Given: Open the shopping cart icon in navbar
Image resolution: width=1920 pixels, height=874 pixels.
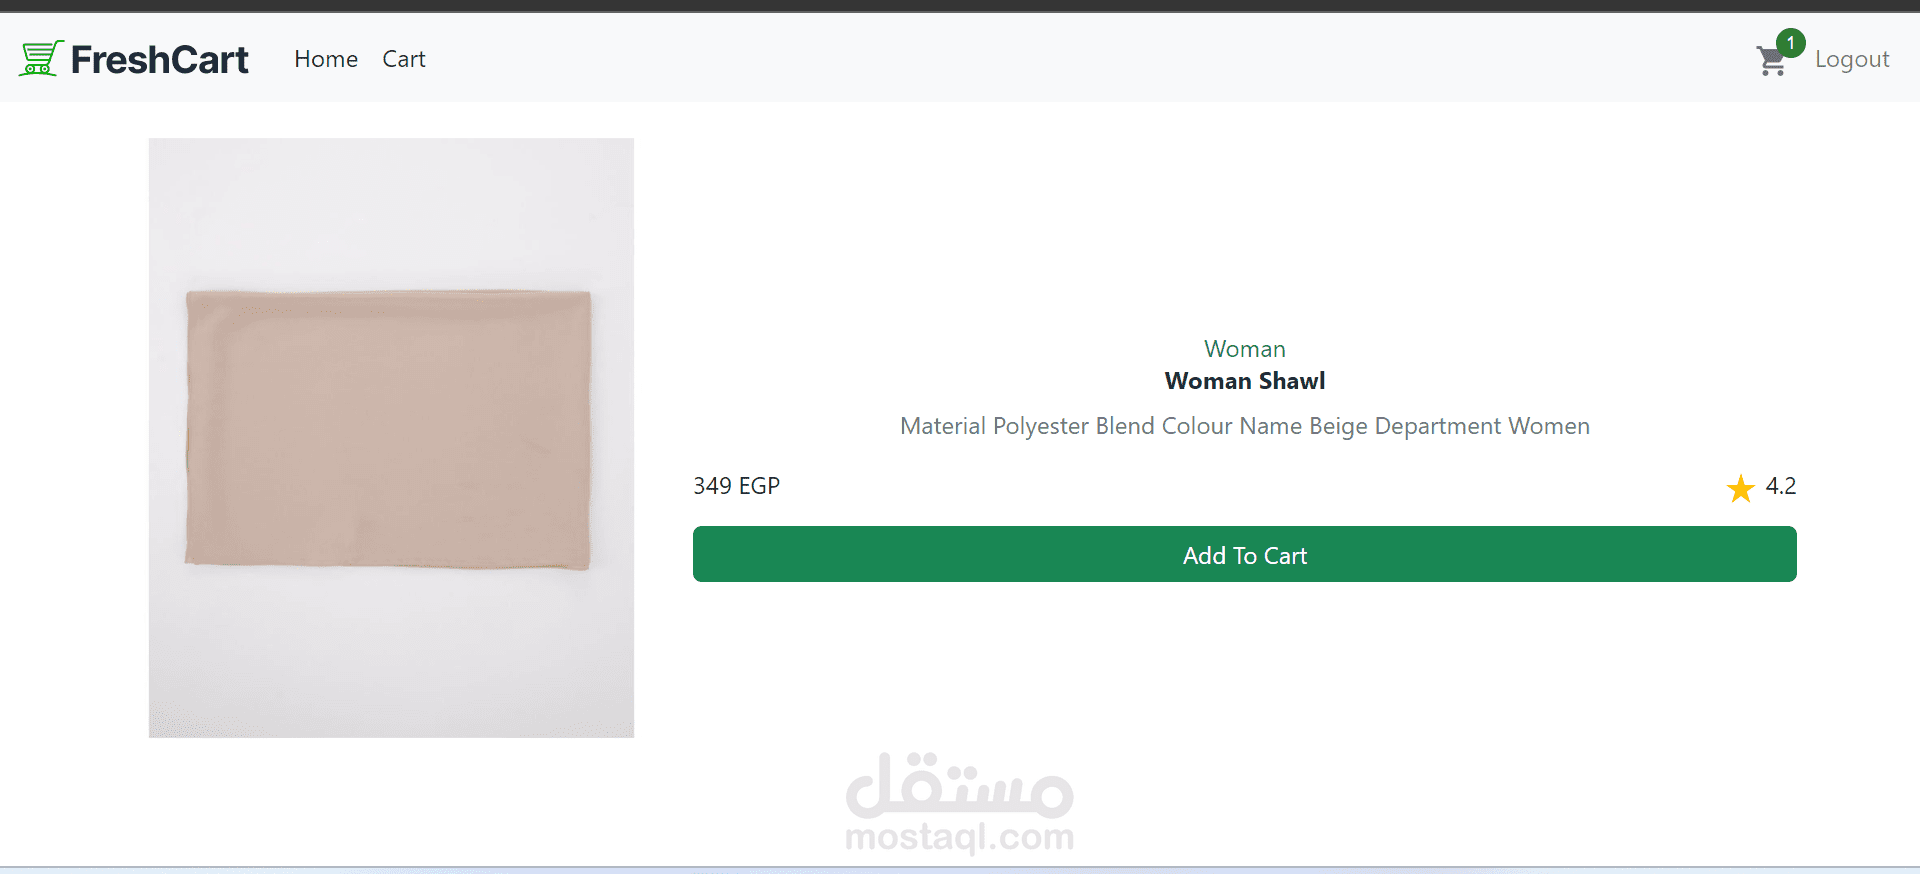Looking at the screenshot, I should (x=1771, y=62).
